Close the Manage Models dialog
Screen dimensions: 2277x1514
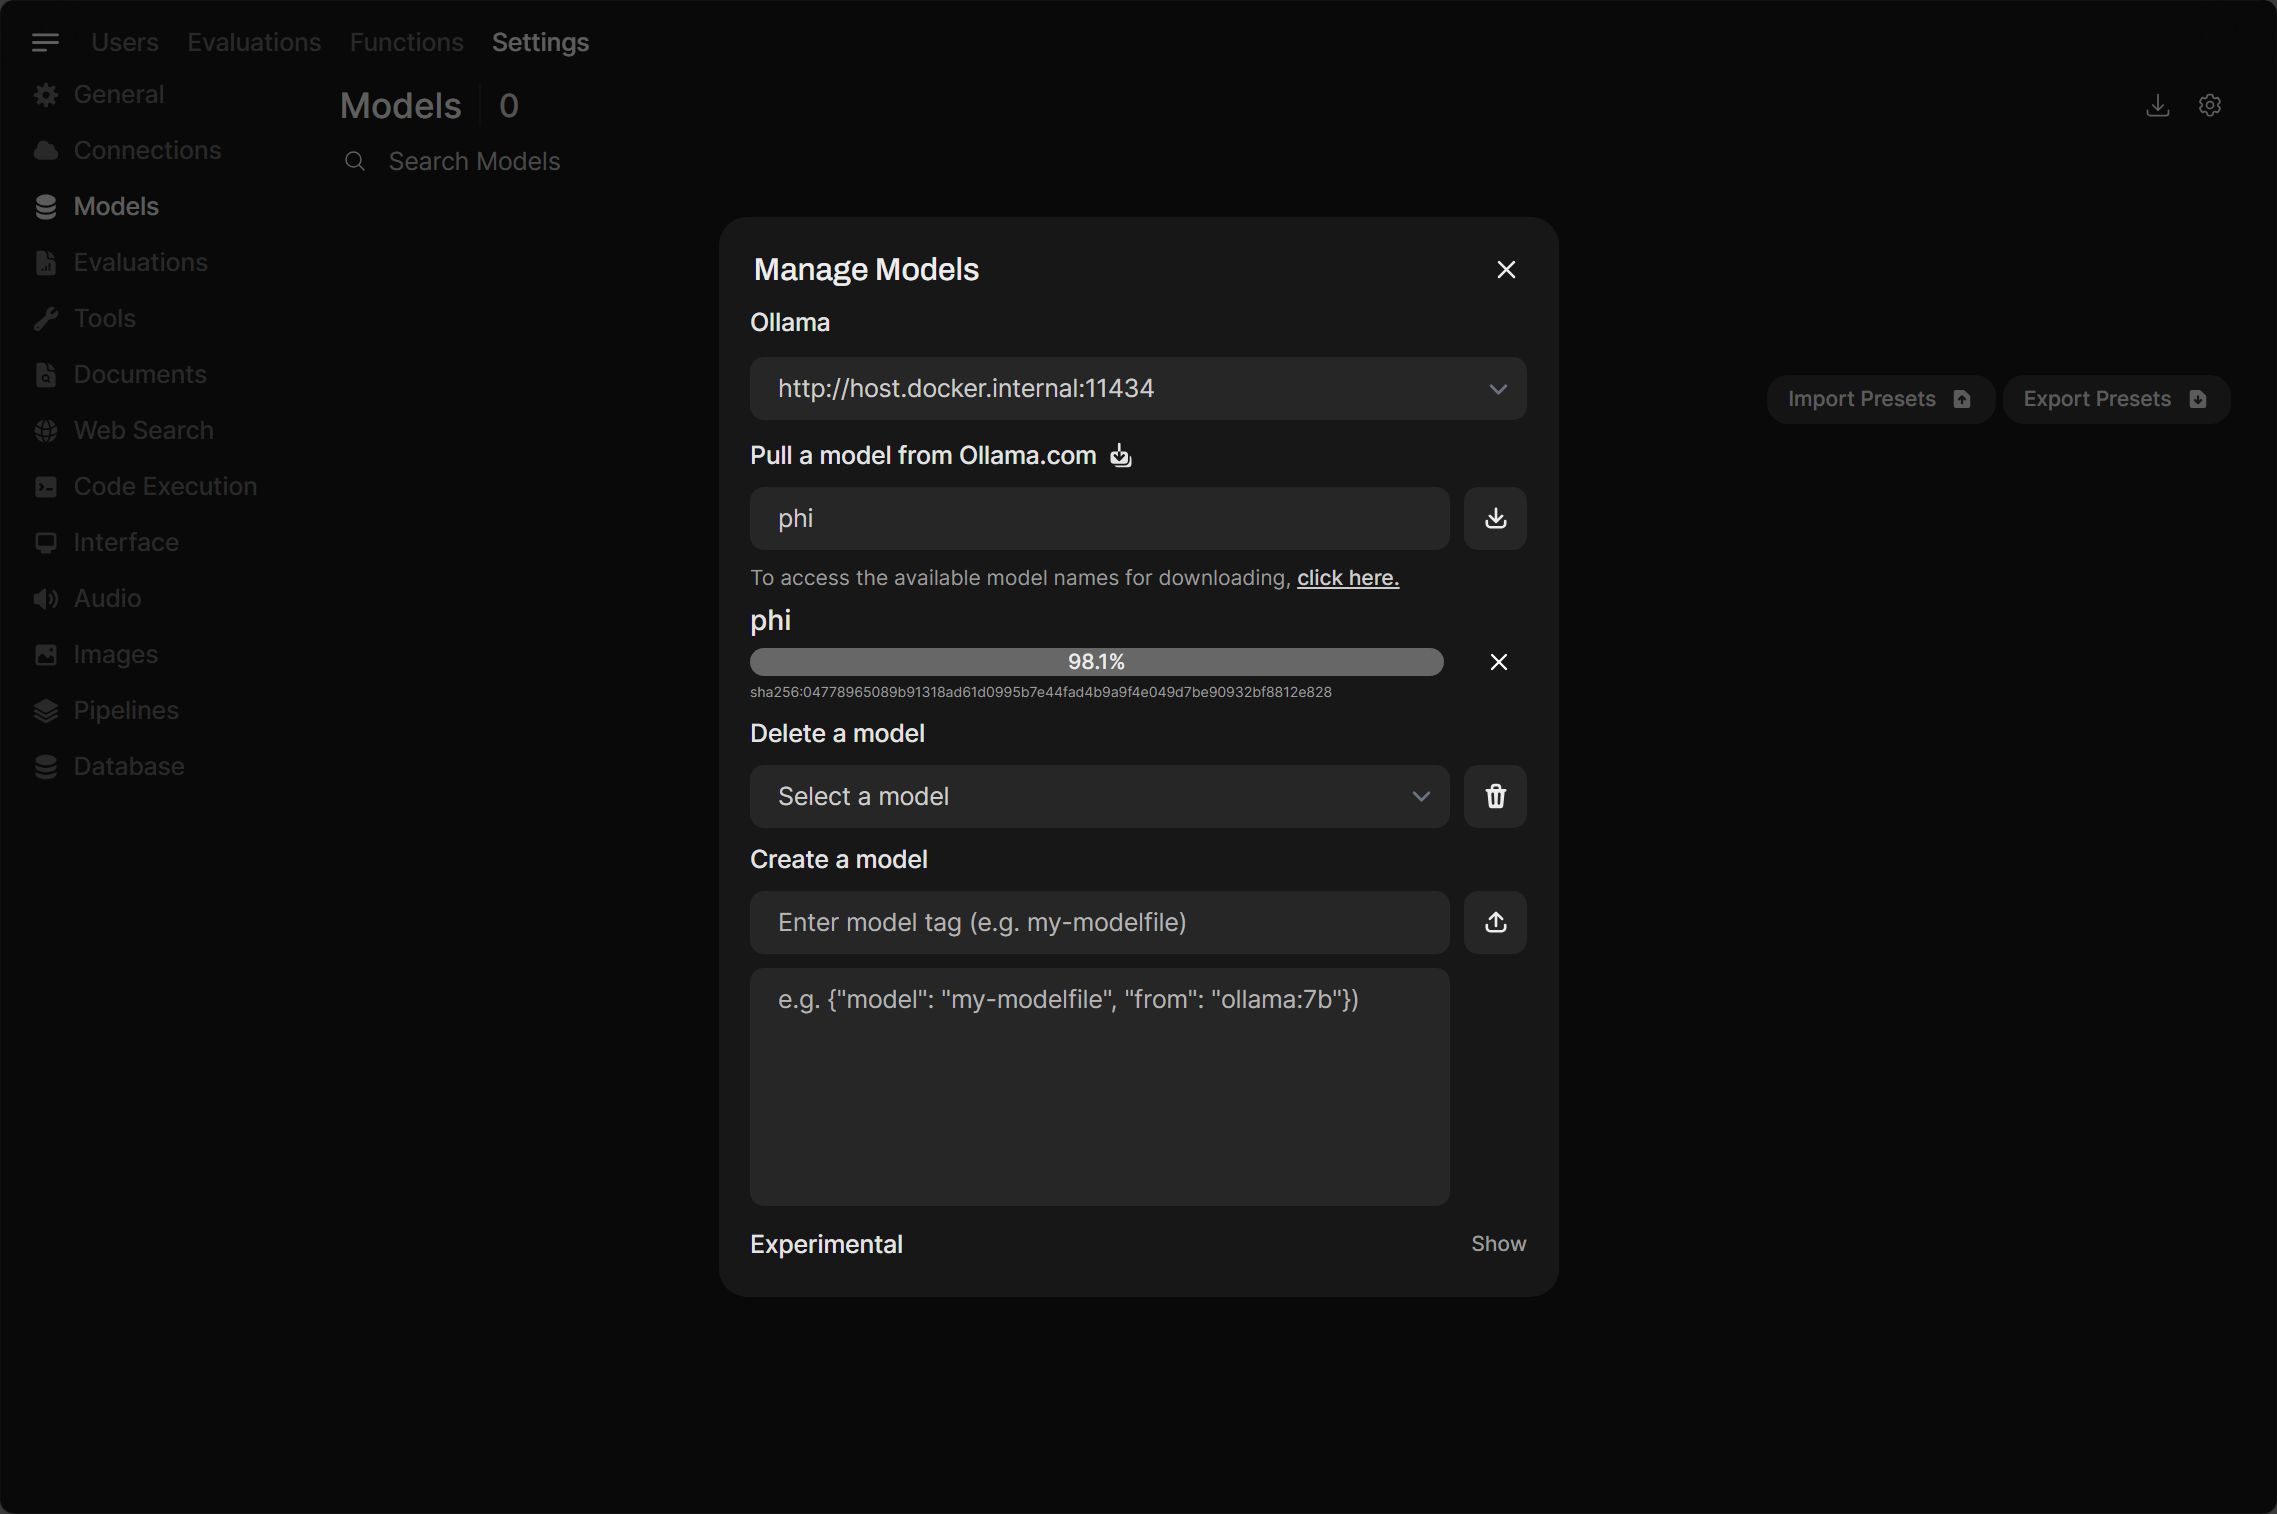click(x=1506, y=270)
